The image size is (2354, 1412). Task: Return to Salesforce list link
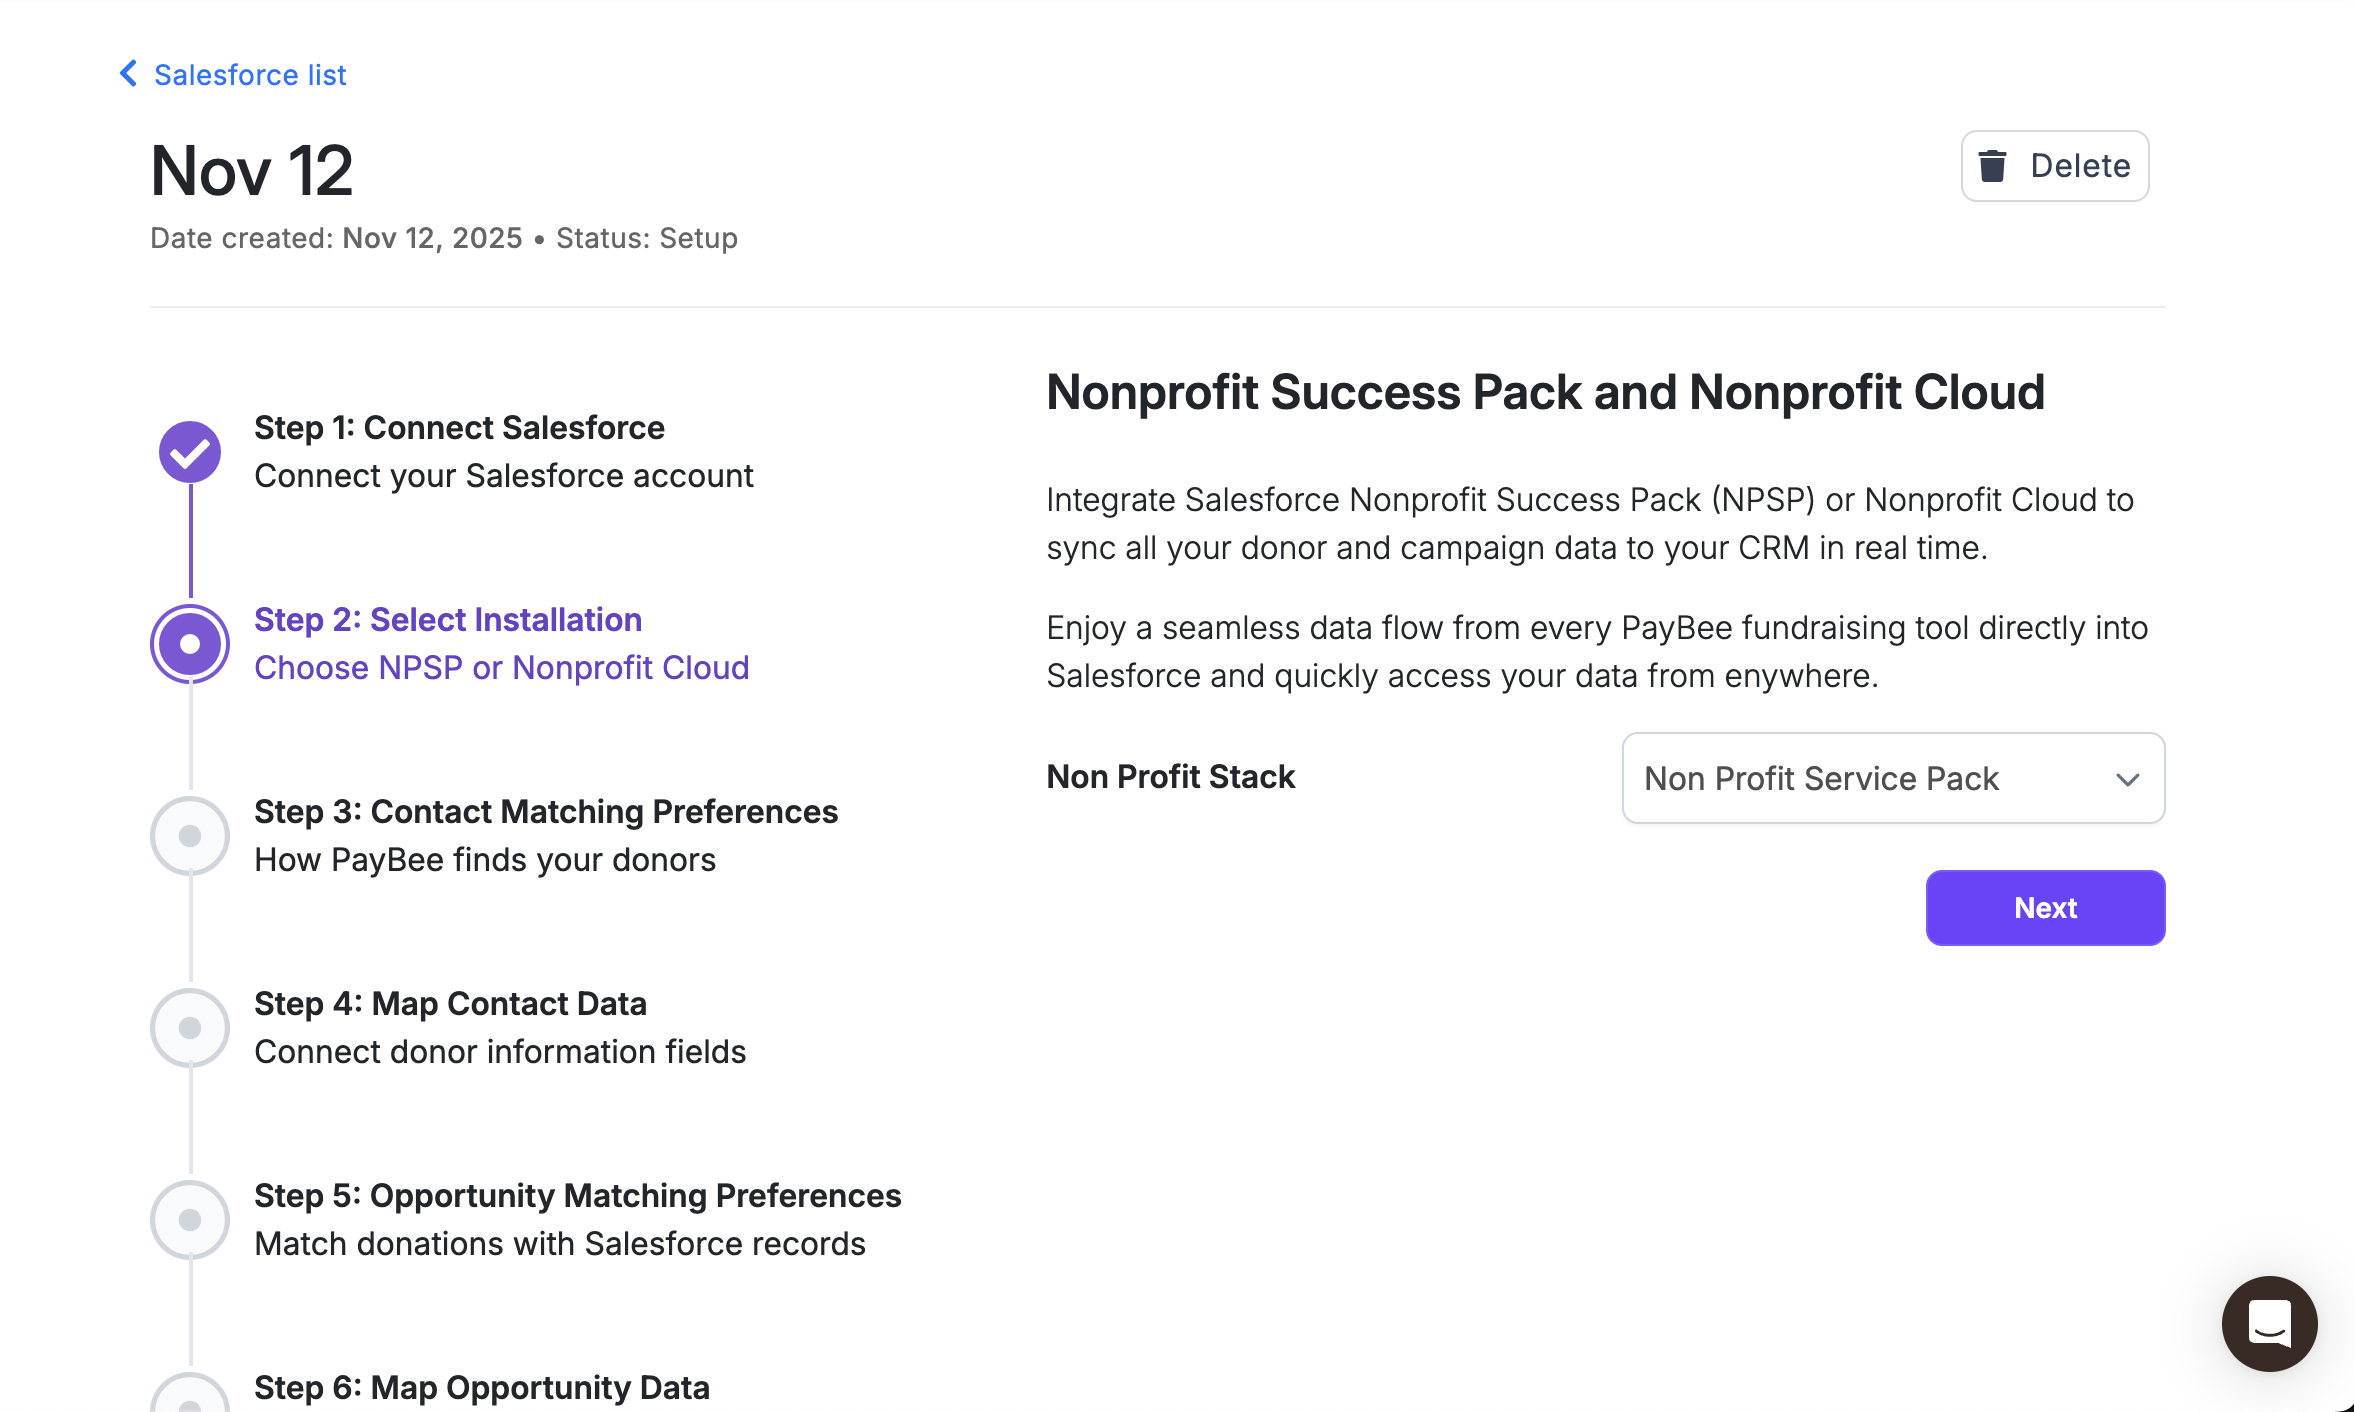[250, 75]
